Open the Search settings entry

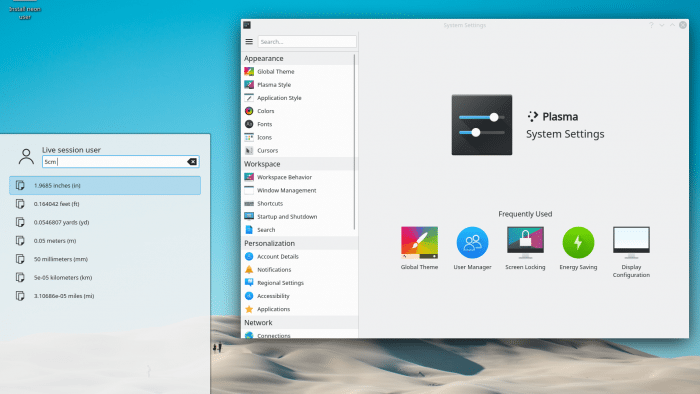[299, 230]
